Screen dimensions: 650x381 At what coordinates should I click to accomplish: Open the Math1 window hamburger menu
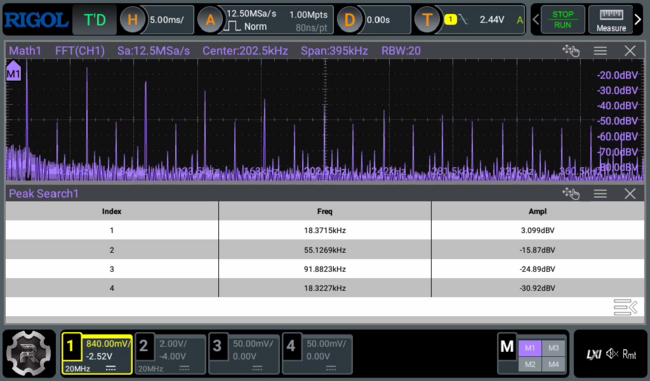click(600, 51)
